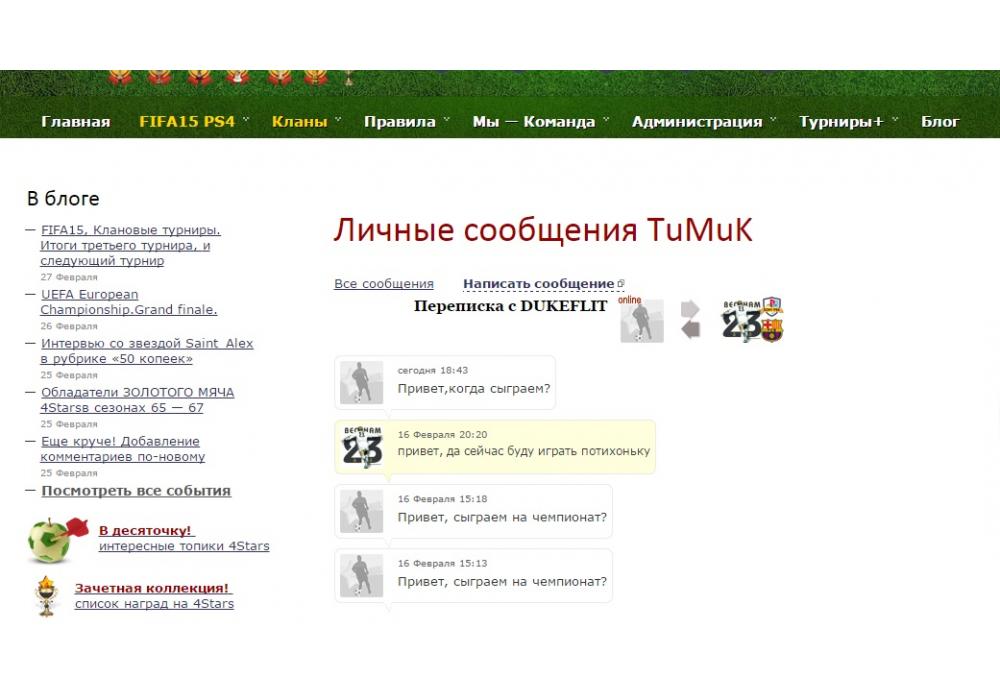1000x700 pixels.
Task: Open the Мы — Команда menu
Action: [x=533, y=121]
